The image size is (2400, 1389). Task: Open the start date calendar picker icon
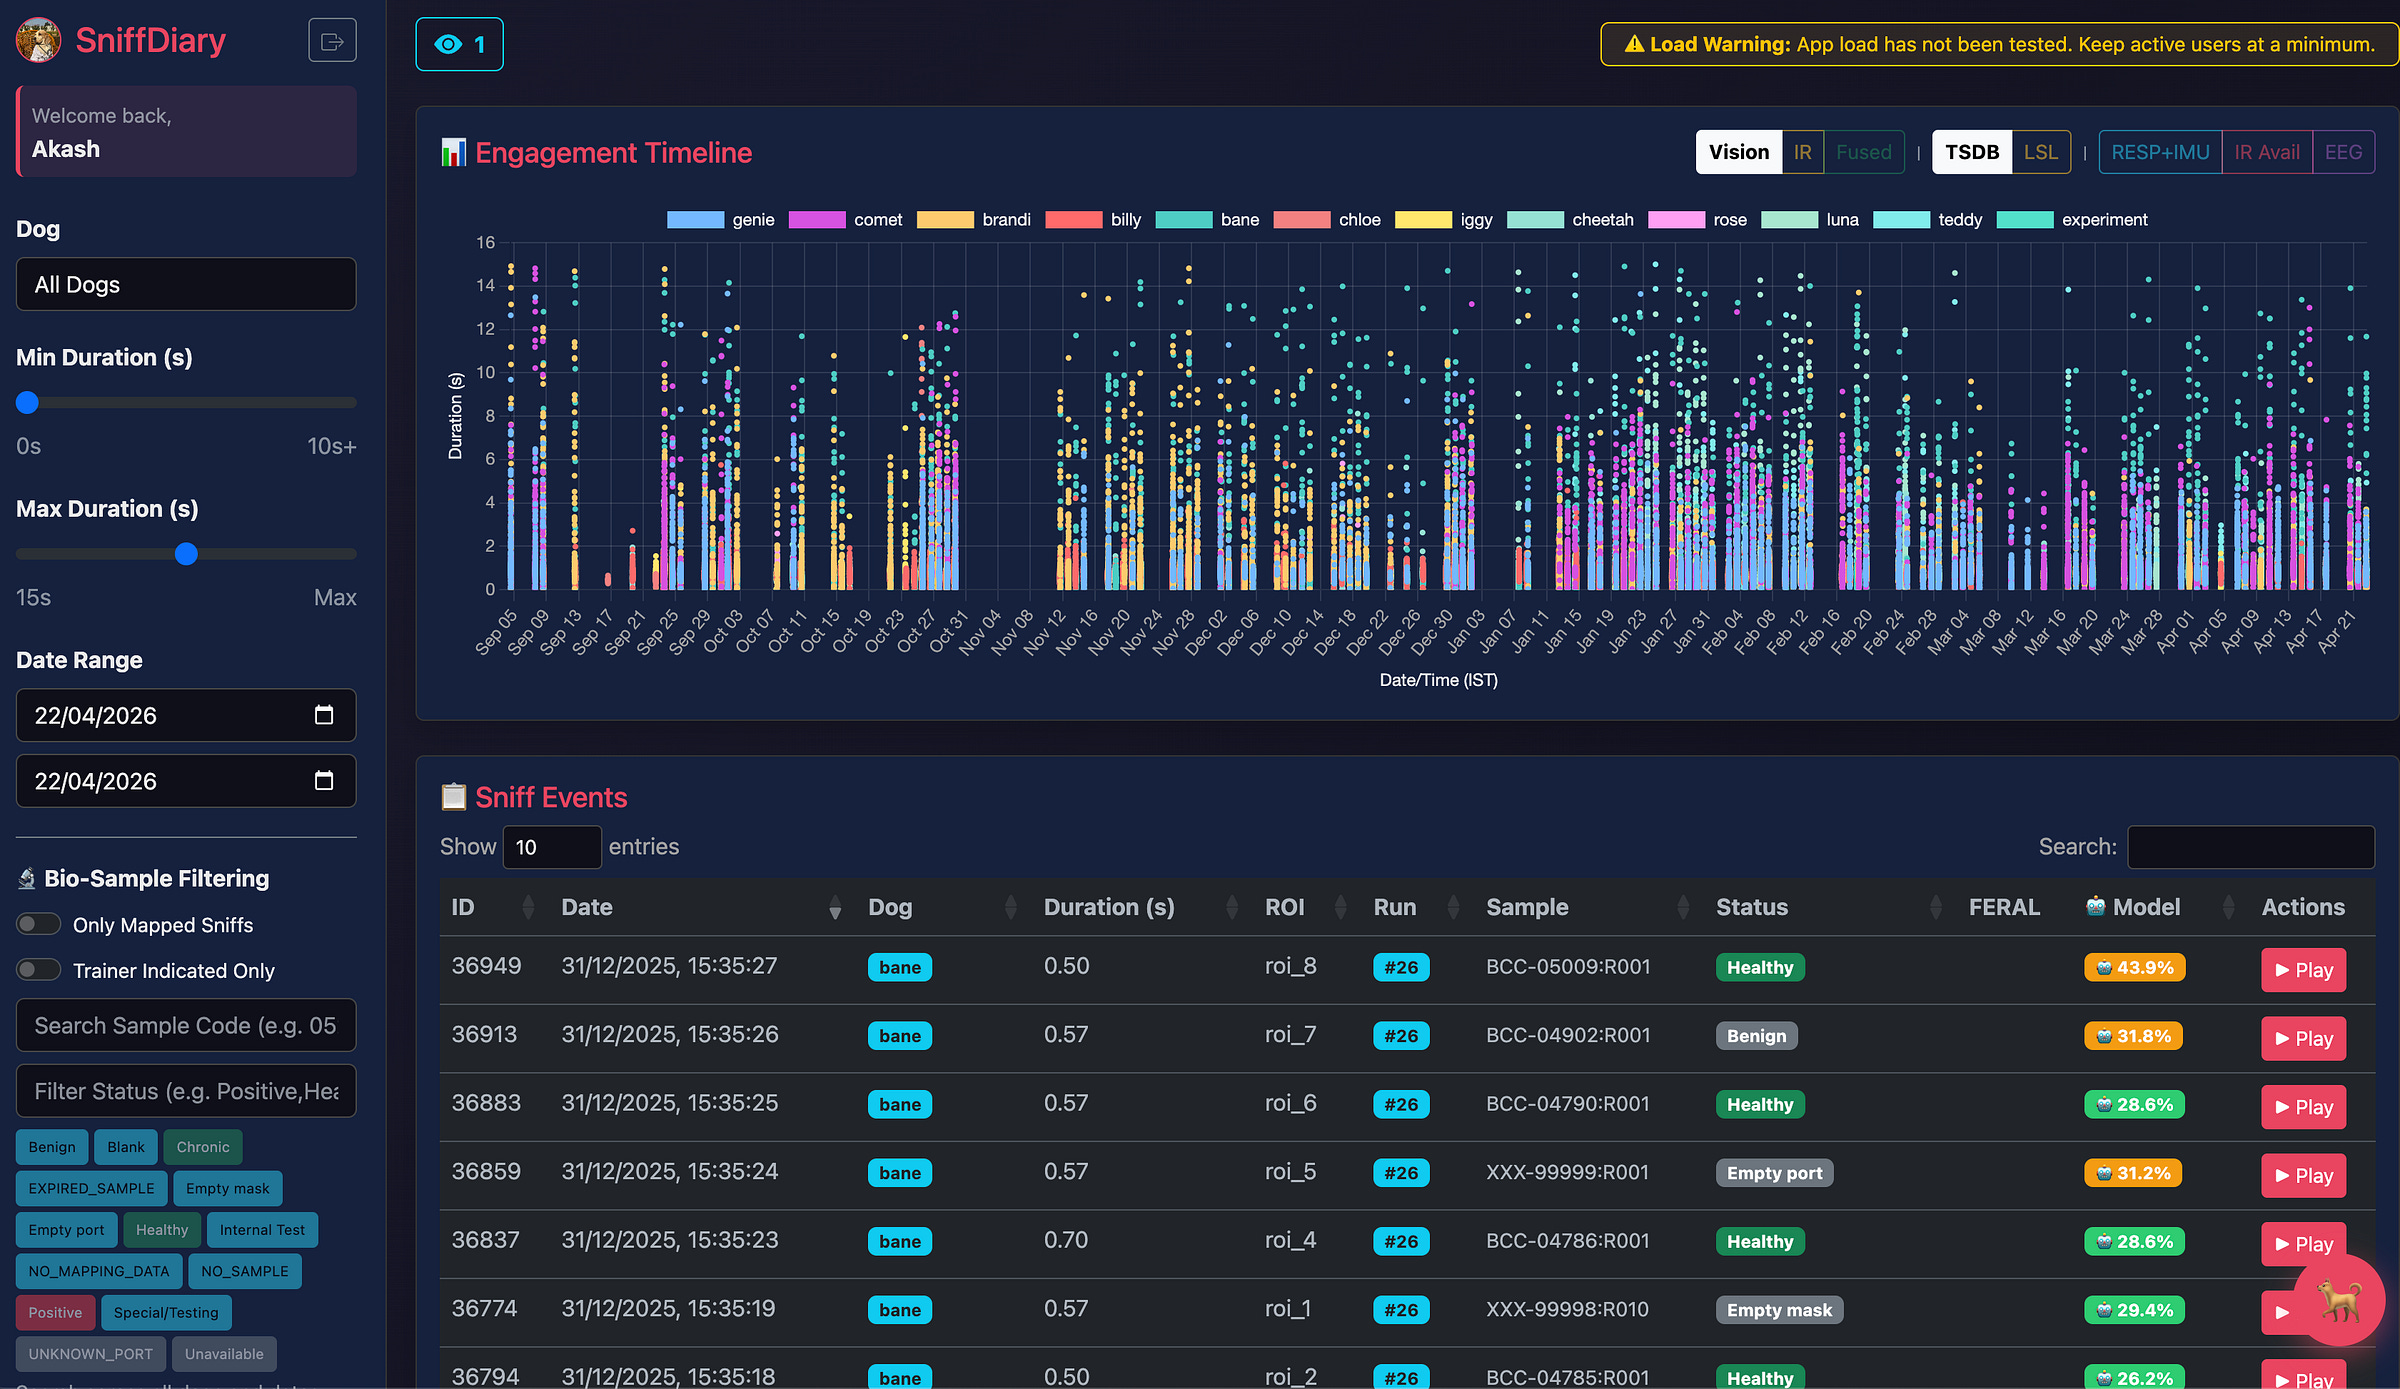[323, 715]
